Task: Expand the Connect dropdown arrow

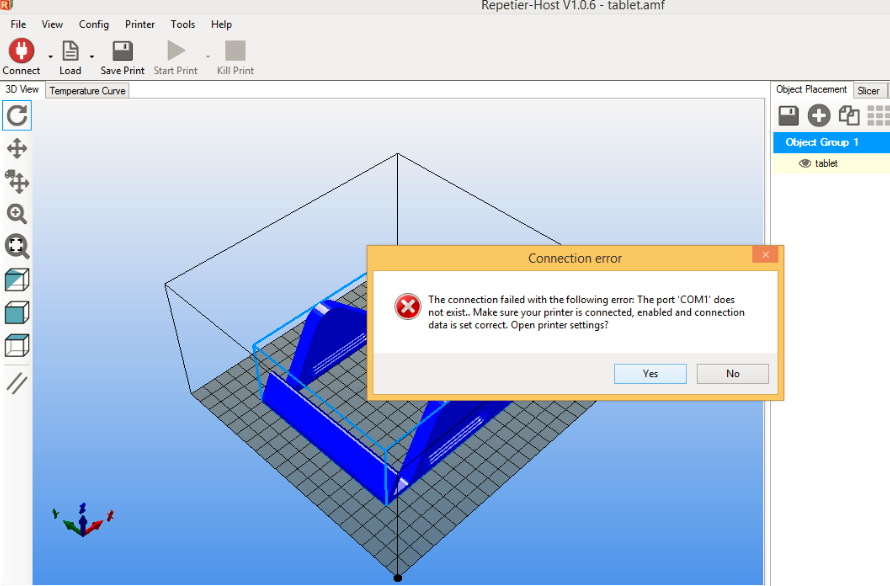Action: coord(50,57)
